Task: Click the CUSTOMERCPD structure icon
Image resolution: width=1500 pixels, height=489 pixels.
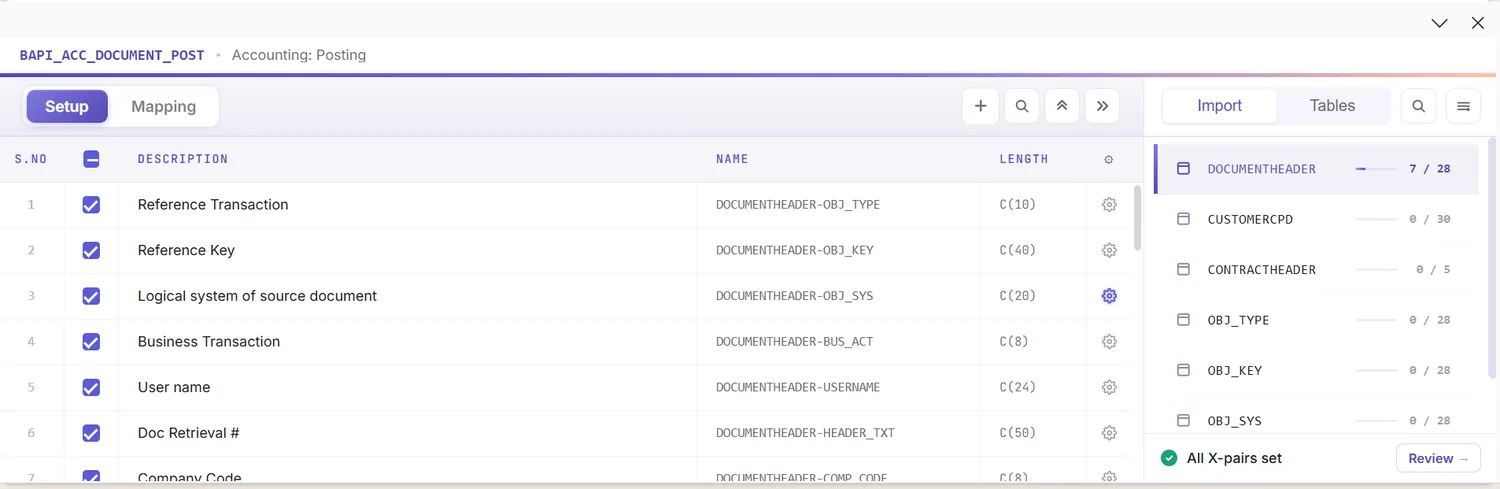Action: 1183,219
